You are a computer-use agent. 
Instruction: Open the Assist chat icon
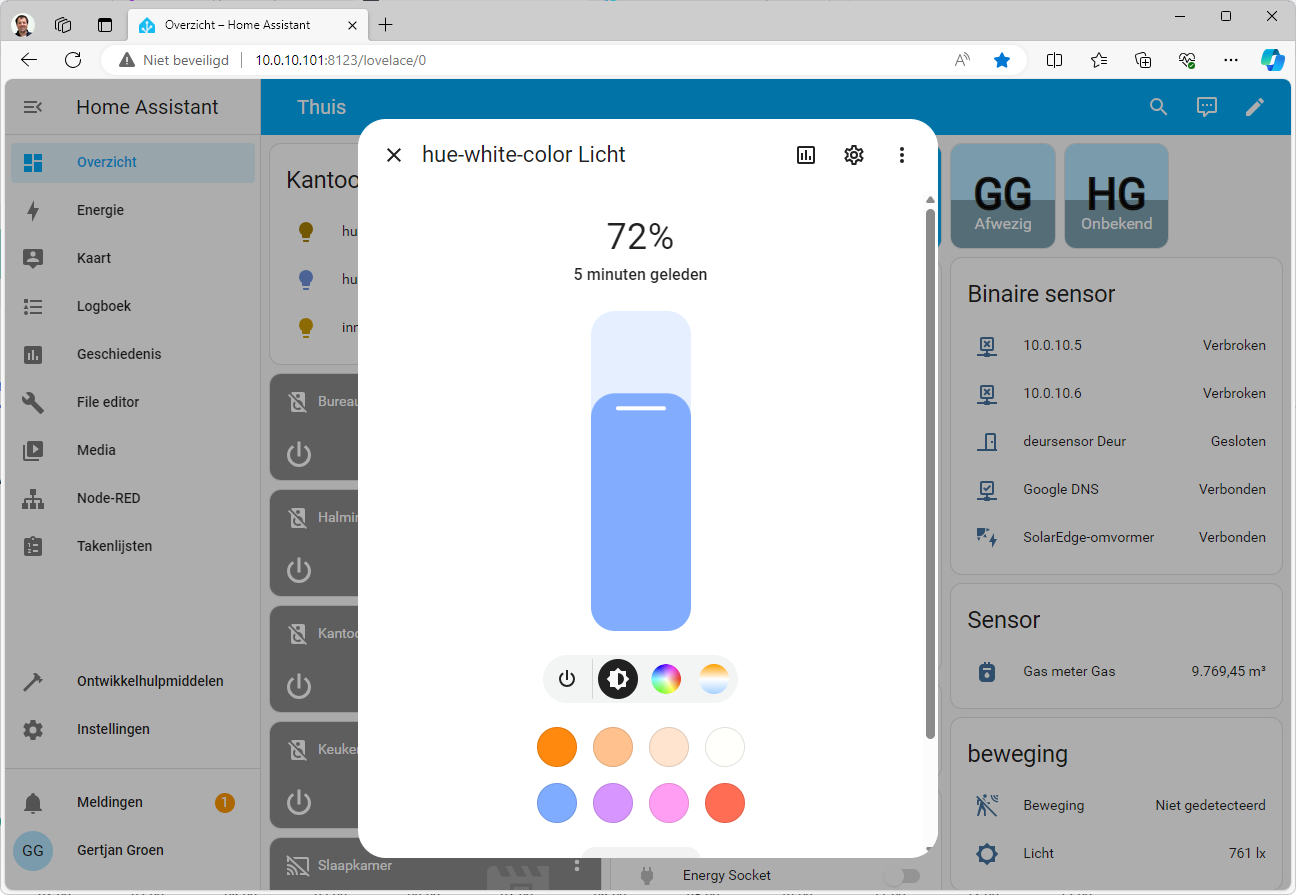1207,107
